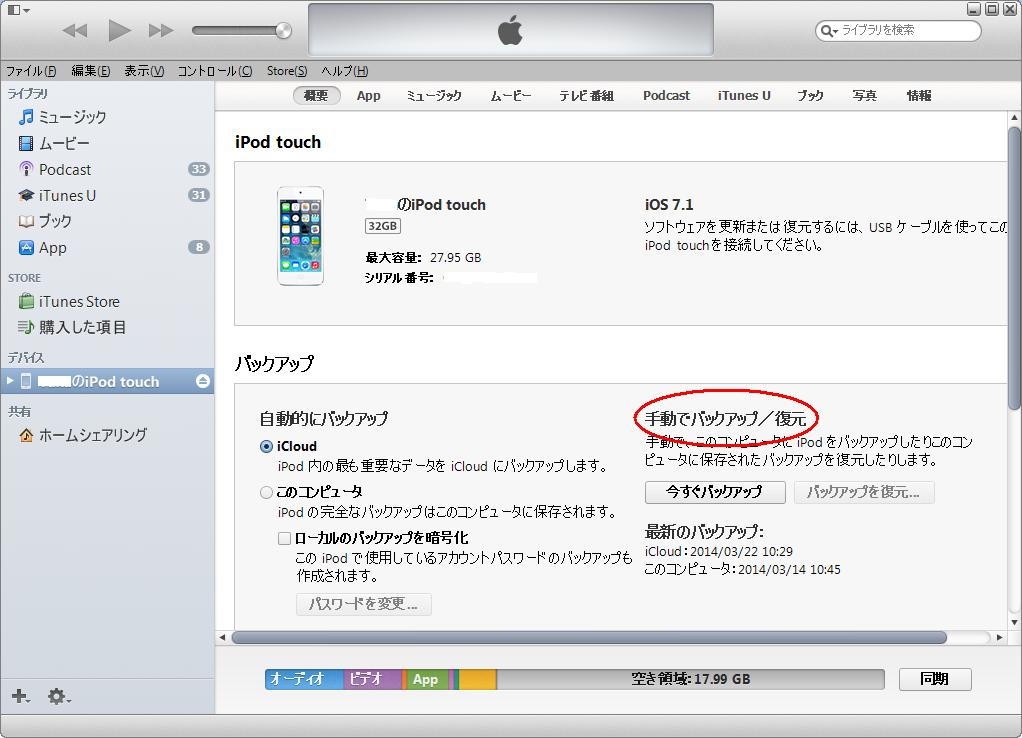Click the iTunes Store bag icon
Screen dimensions: 1022x738
click(26, 301)
